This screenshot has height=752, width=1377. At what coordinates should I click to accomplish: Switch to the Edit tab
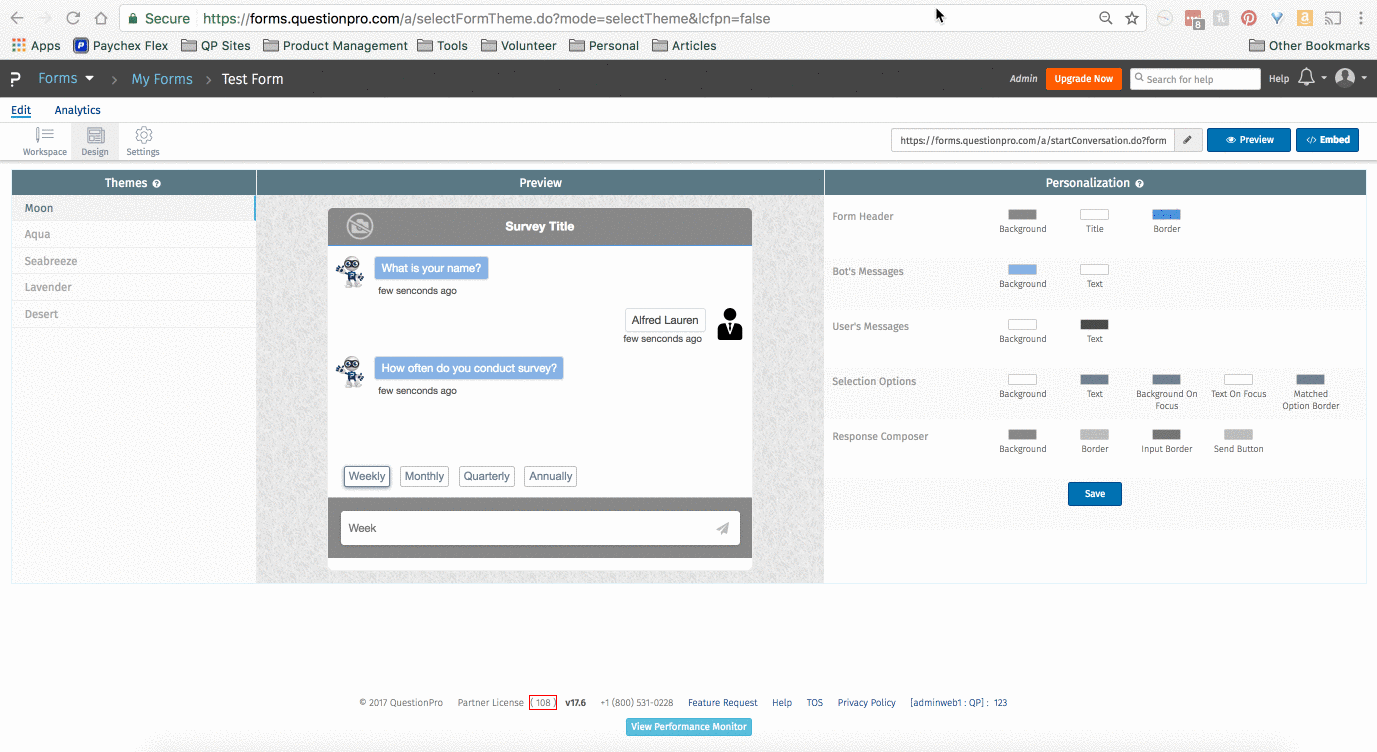(21, 110)
